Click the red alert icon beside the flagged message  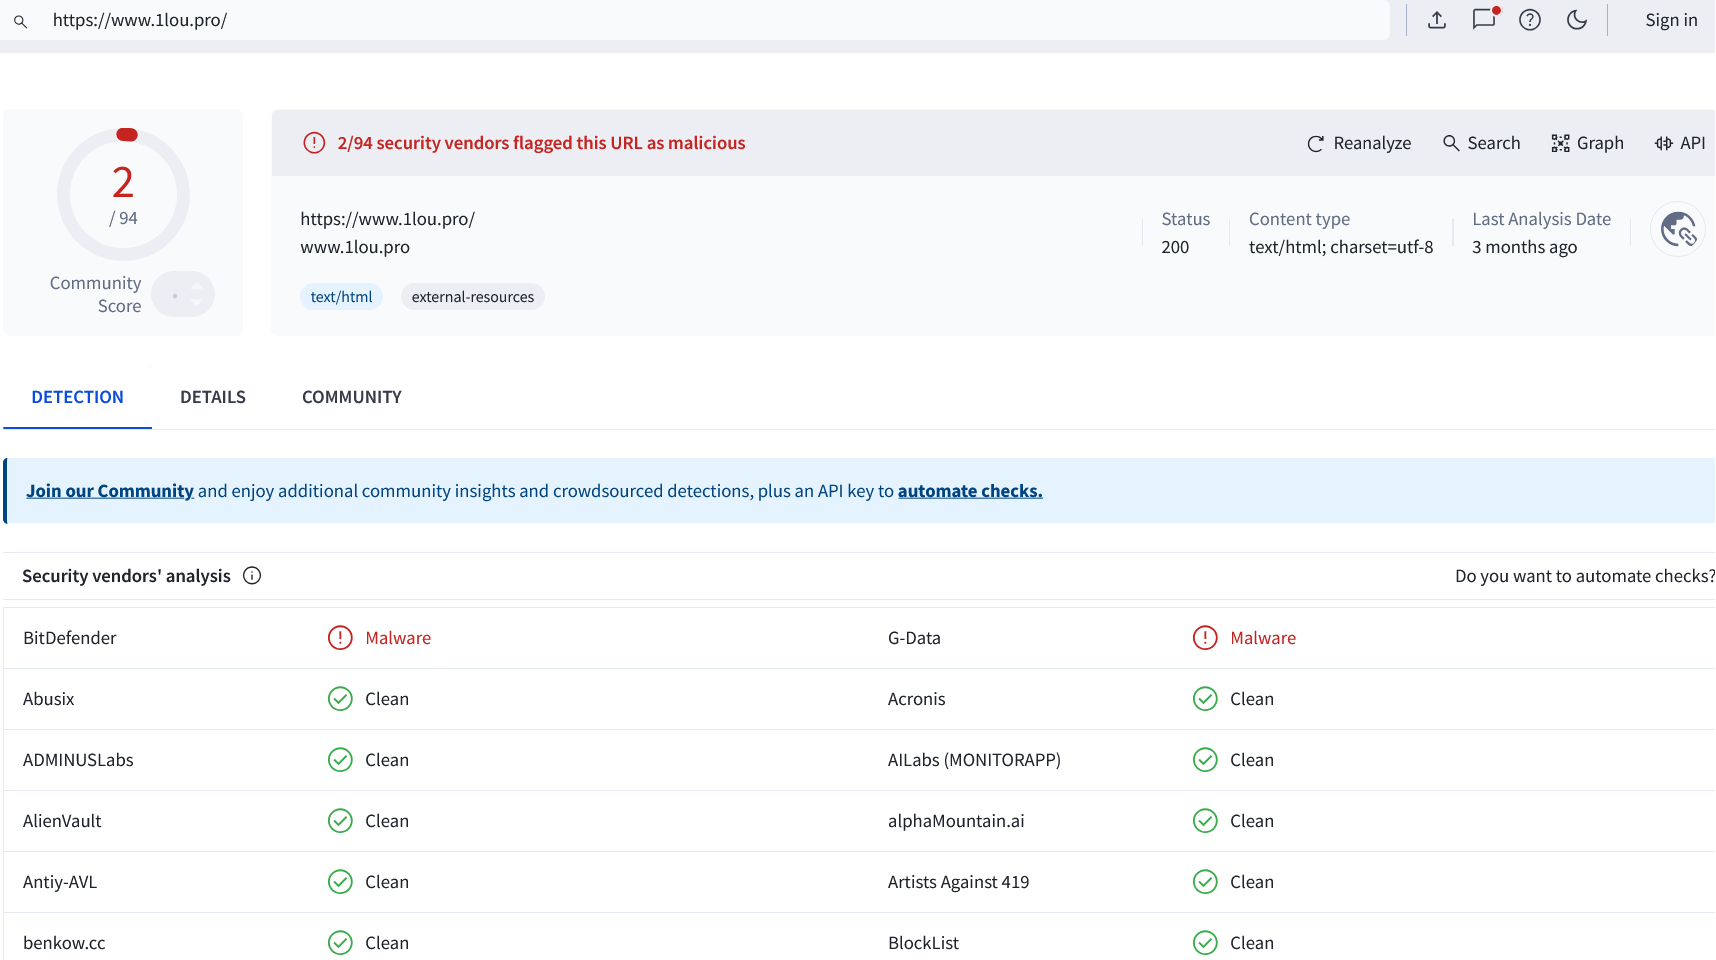(x=314, y=143)
